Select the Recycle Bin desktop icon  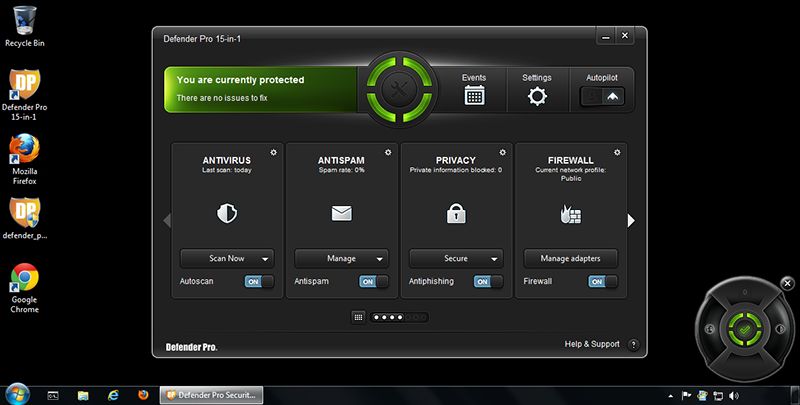click(x=24, y=27)
